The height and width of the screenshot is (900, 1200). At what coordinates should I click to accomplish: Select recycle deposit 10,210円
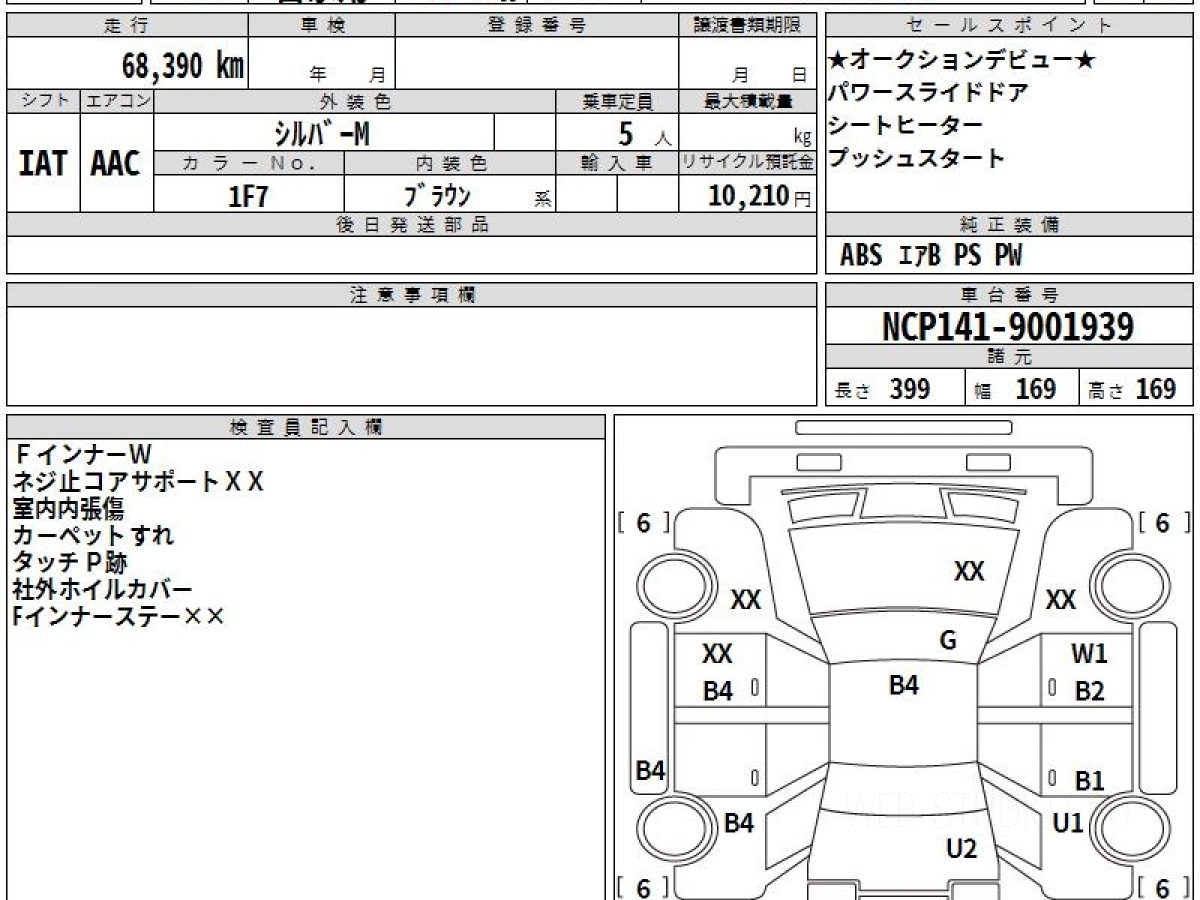click(x=760, y=196)
